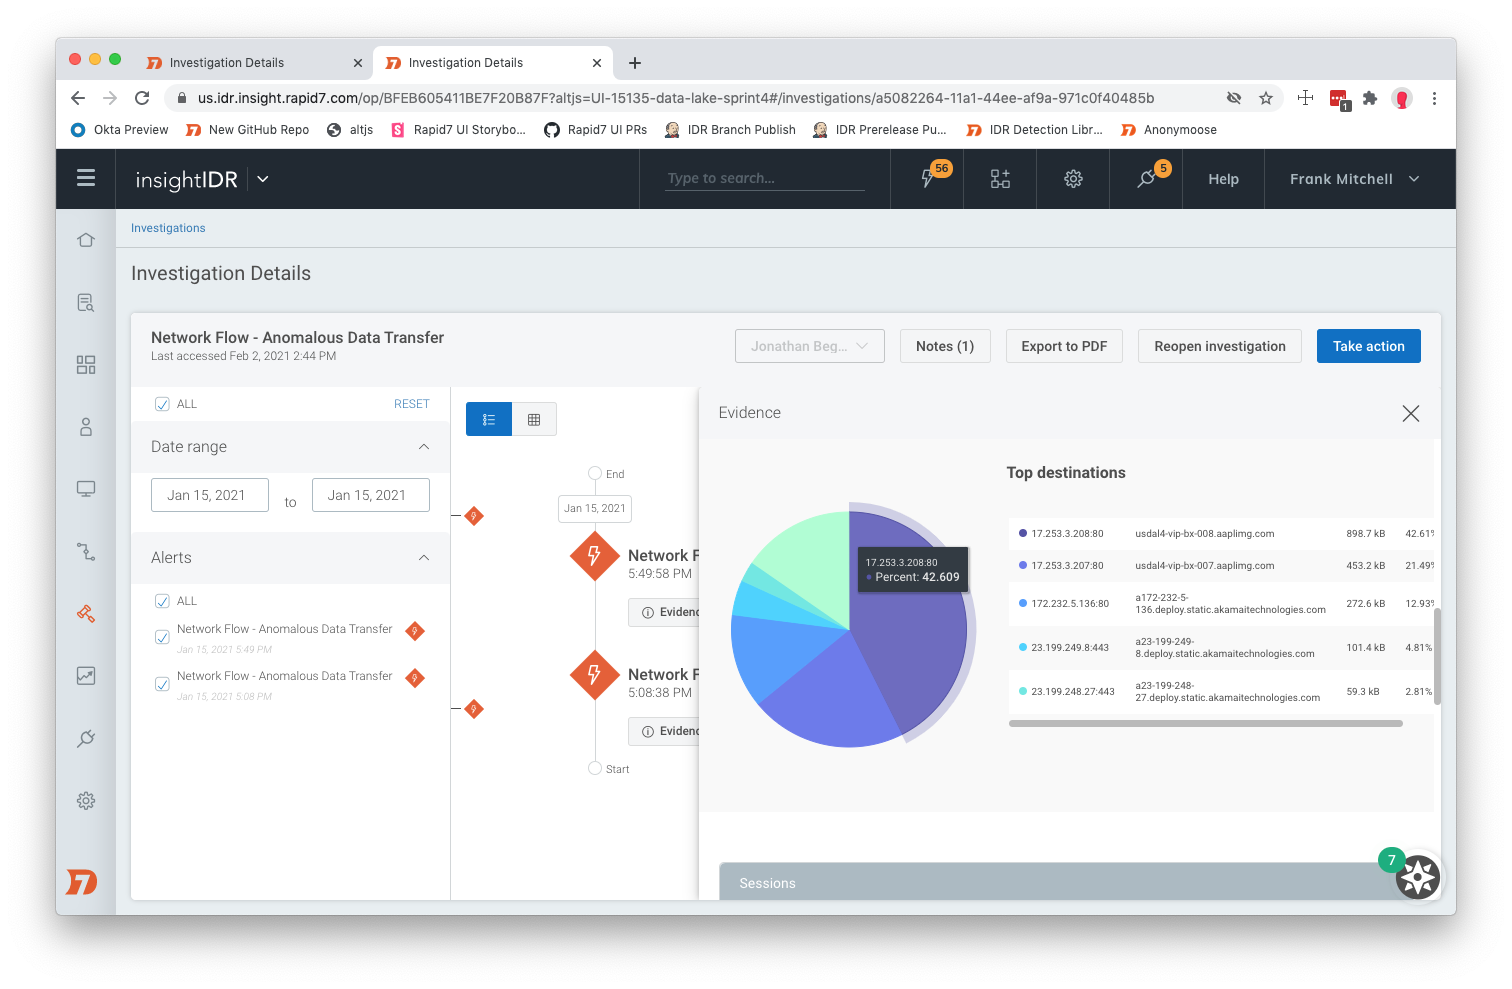This screenshot has height=989, width=1512.
Task: Switch to the first Investigation Details browser tab
Action: tap(227, 63)
